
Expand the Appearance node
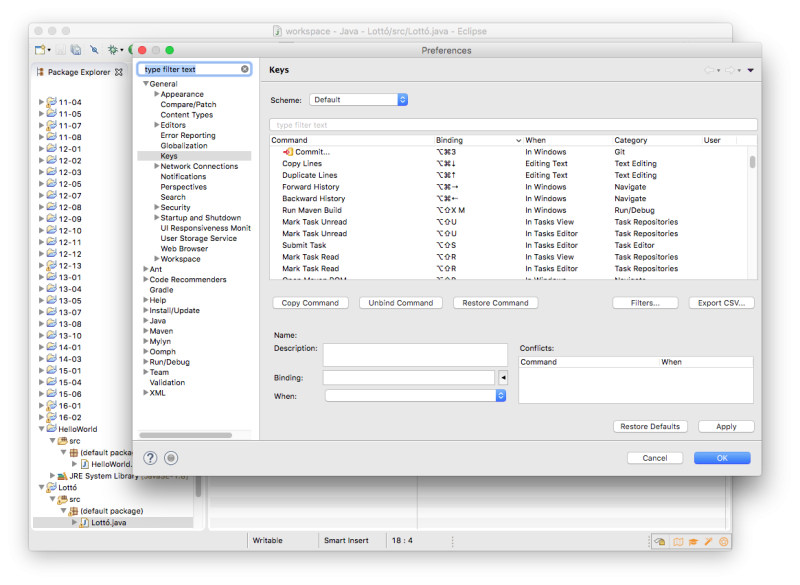coord(157,94)
